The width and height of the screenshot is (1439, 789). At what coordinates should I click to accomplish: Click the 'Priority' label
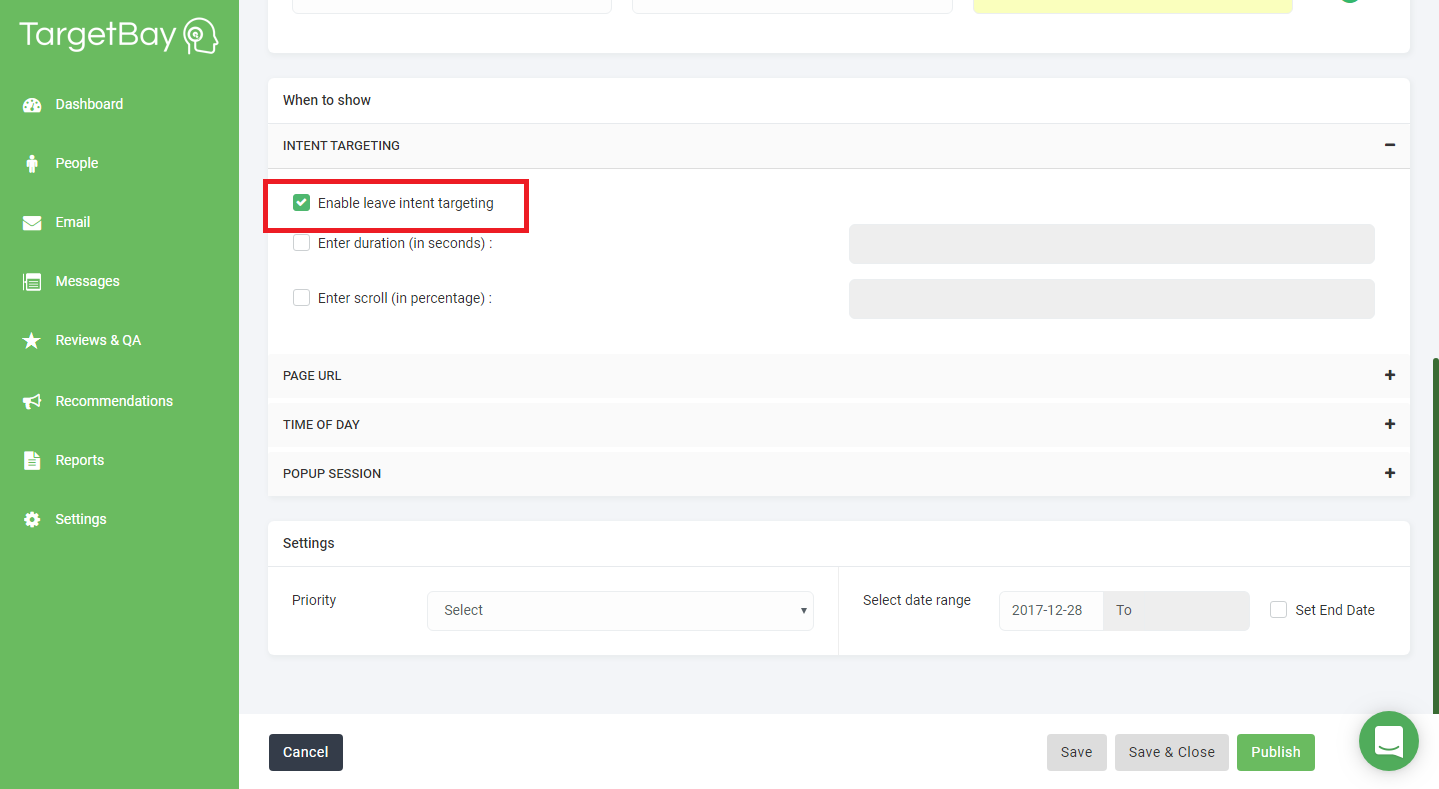pos(314,600)
